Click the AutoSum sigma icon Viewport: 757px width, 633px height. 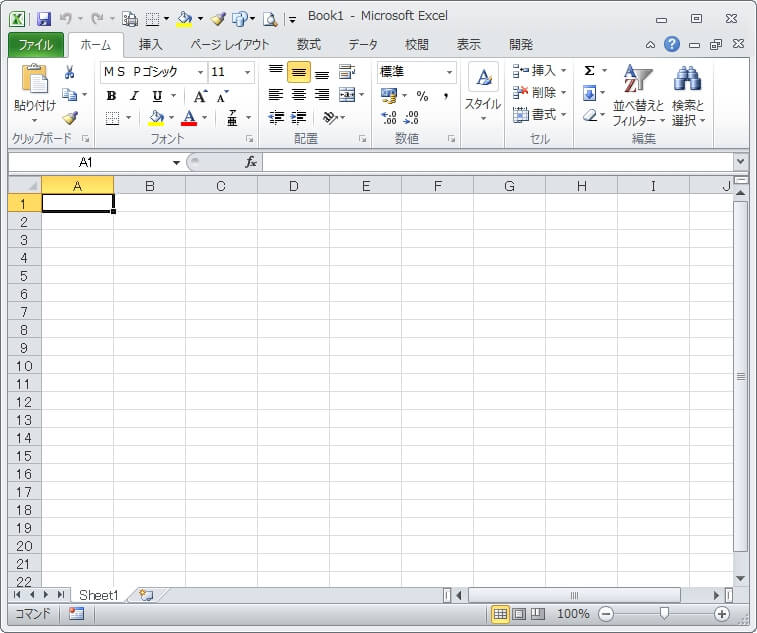pyautogui.click(x=589, y=70)
